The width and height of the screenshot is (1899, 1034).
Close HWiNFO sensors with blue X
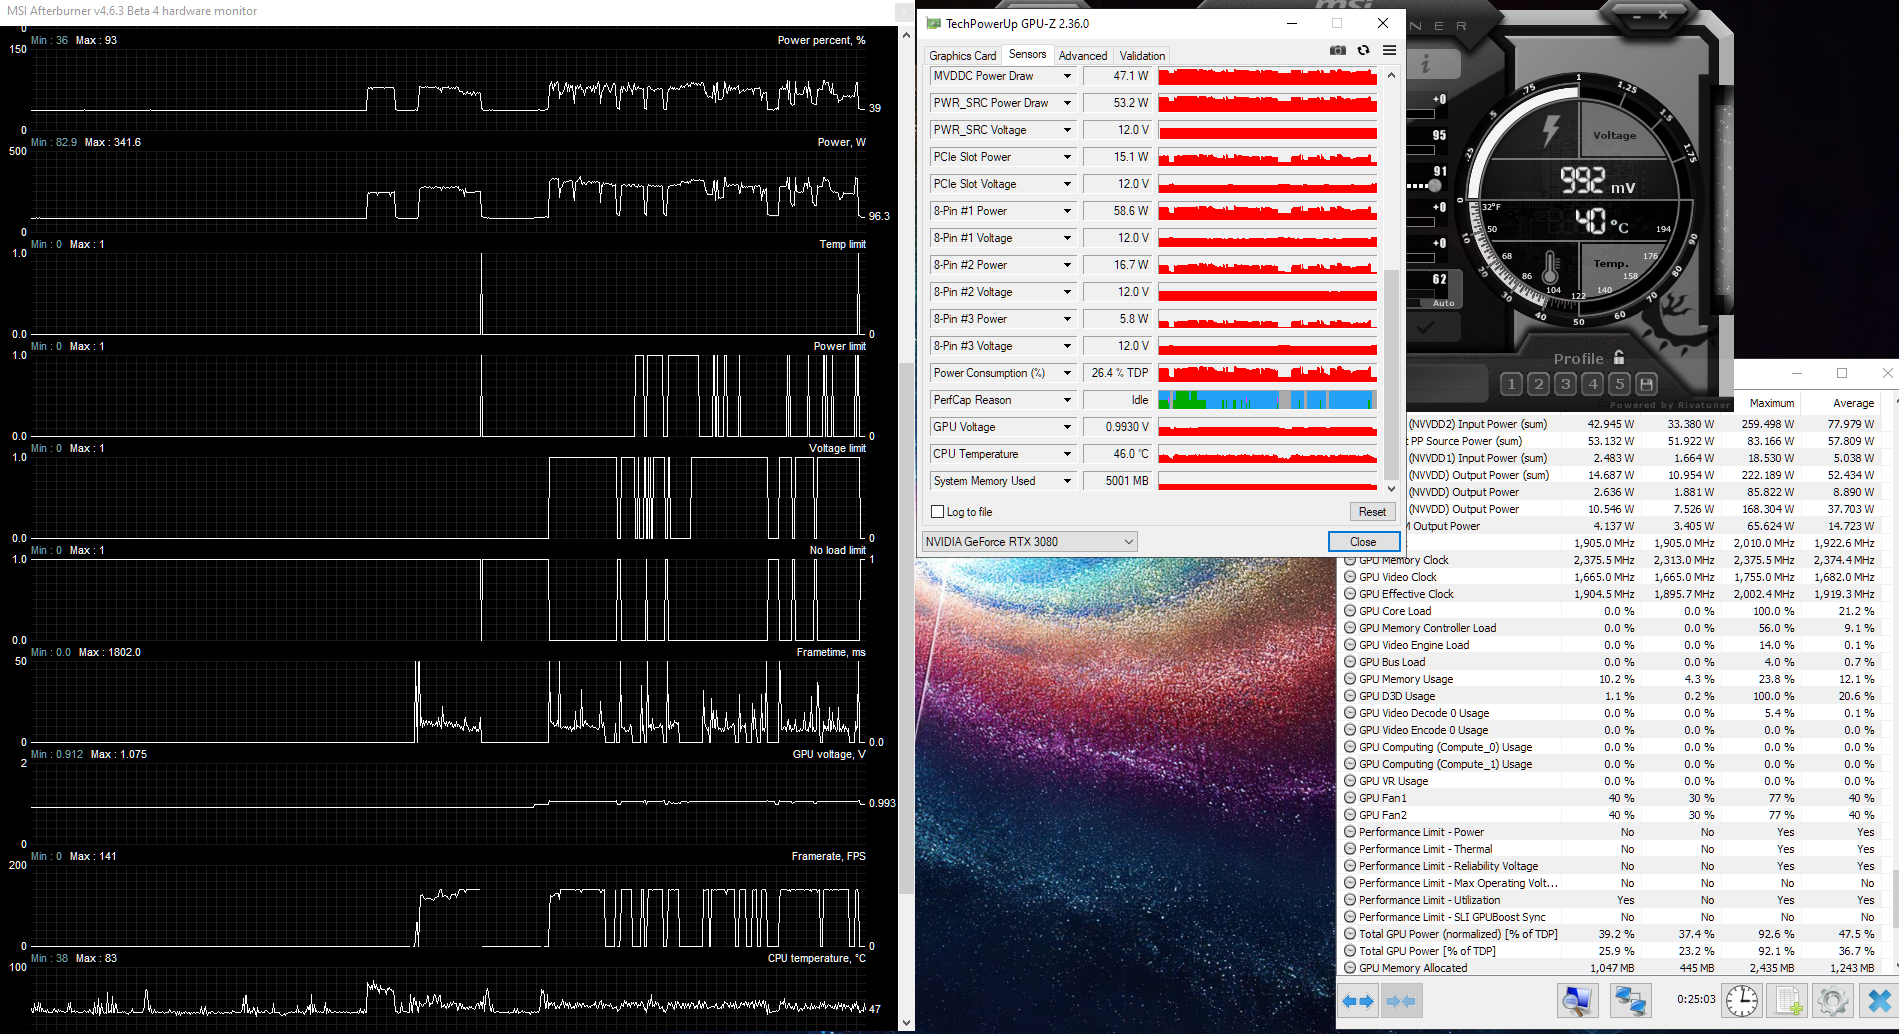click(x=1879, y=1001)
